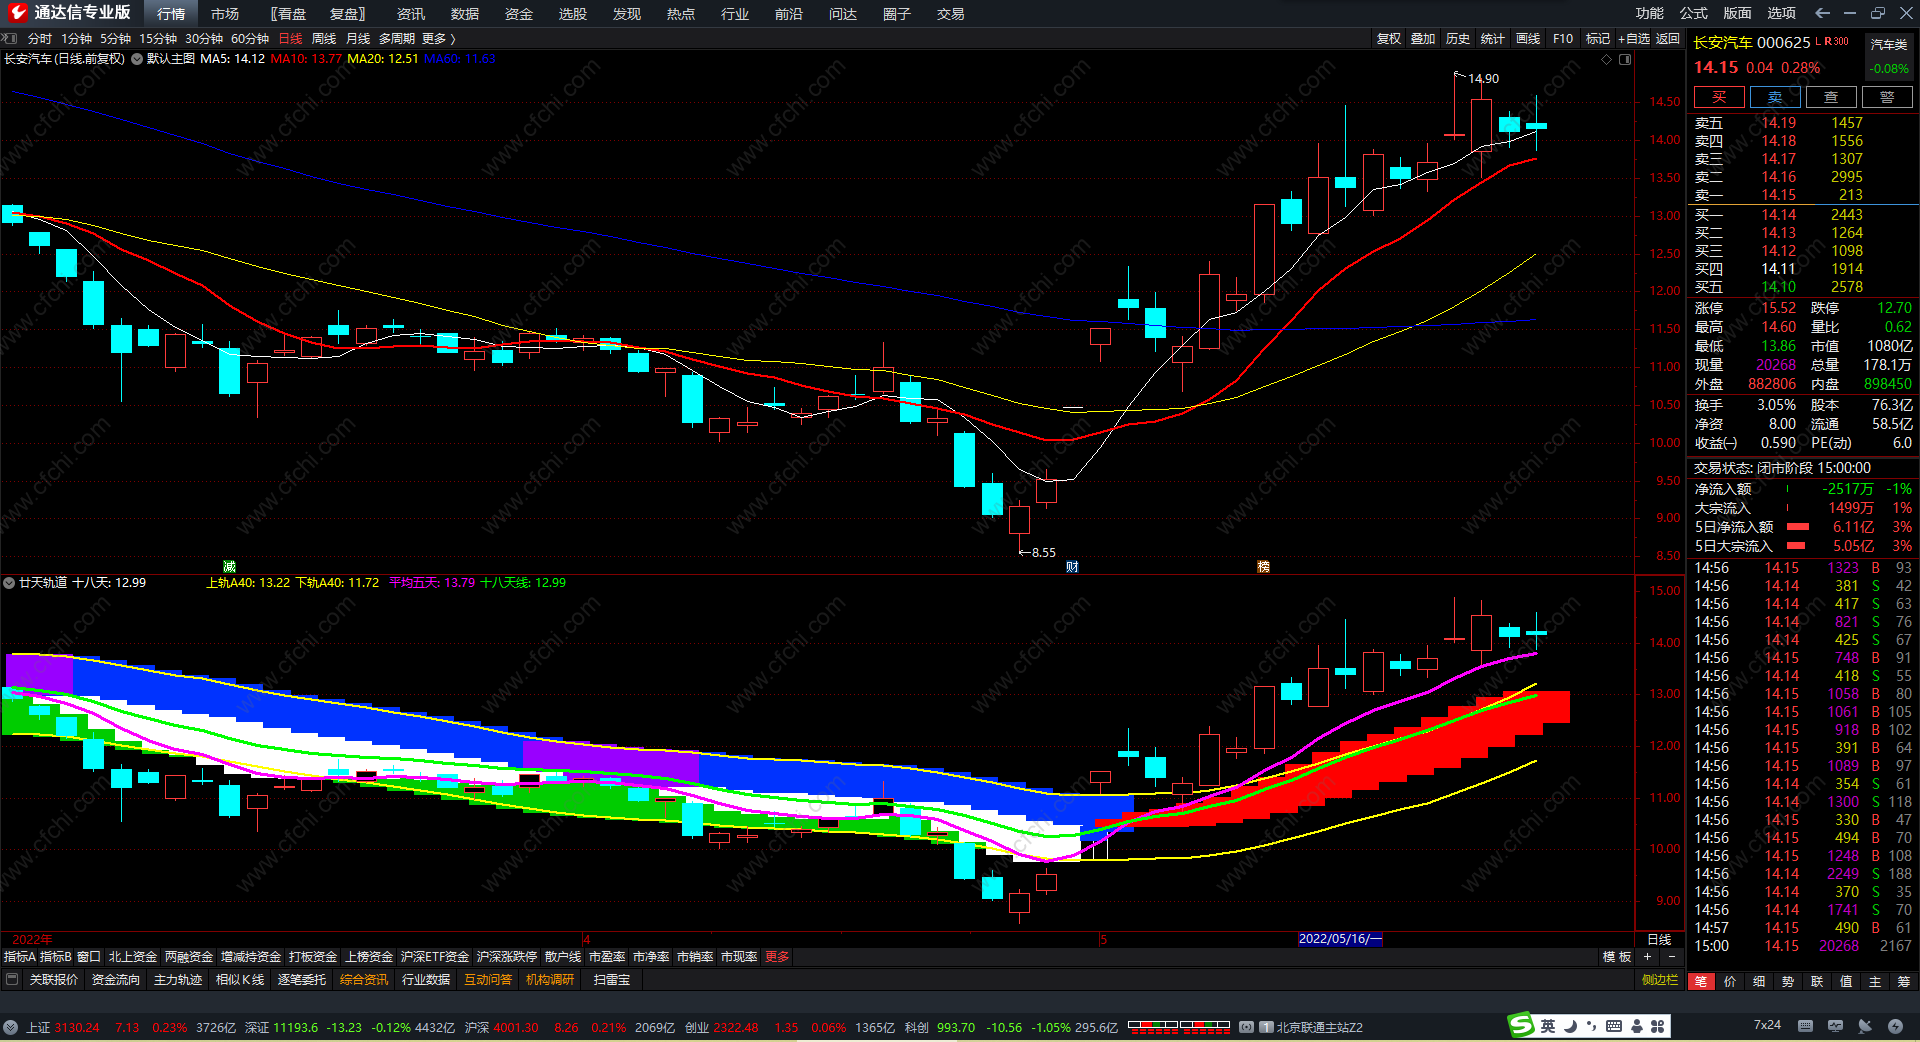Screen dimensions: 1920x1042
Task: Click the diamond marker icon on chart
Action: tap(1607, 60)
